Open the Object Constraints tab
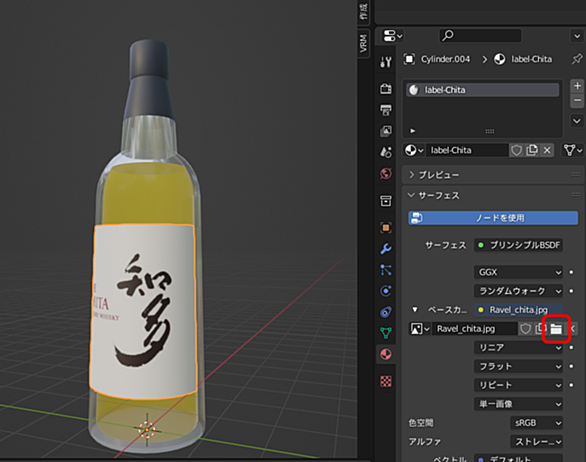Screen dimensions: 586x462 [386, 312]
